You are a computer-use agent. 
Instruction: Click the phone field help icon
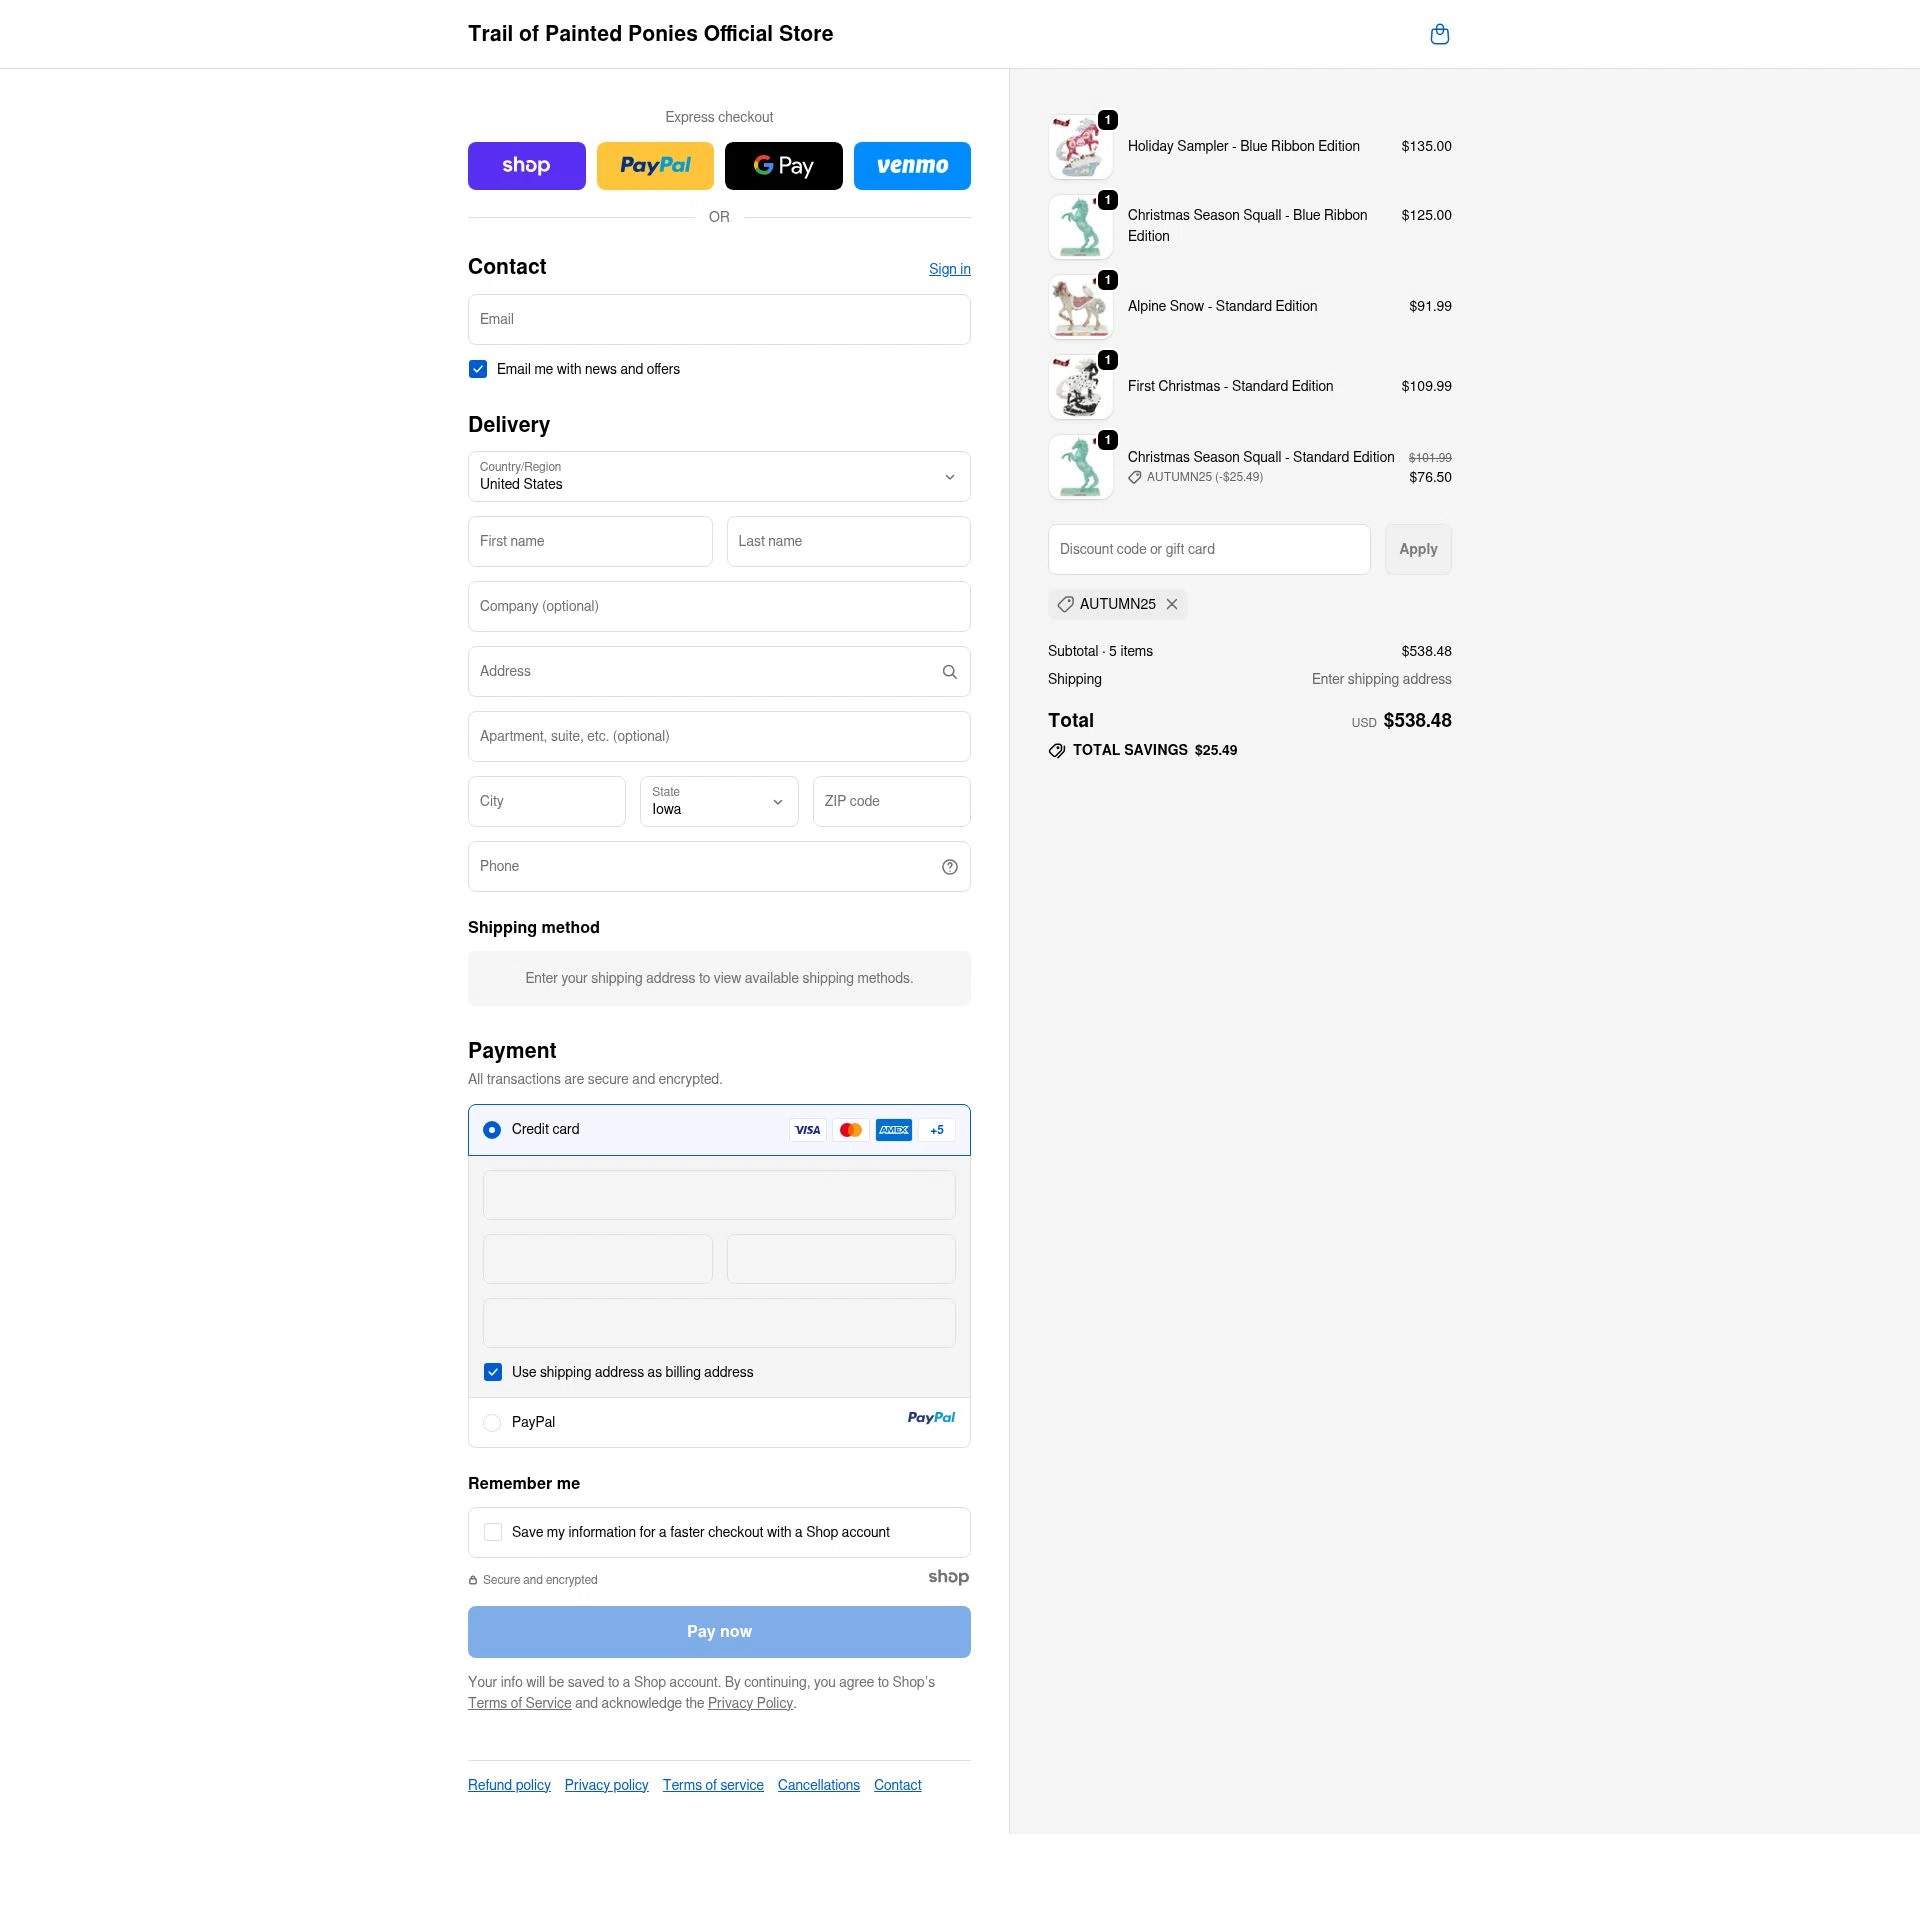click(x=949, y=867)
